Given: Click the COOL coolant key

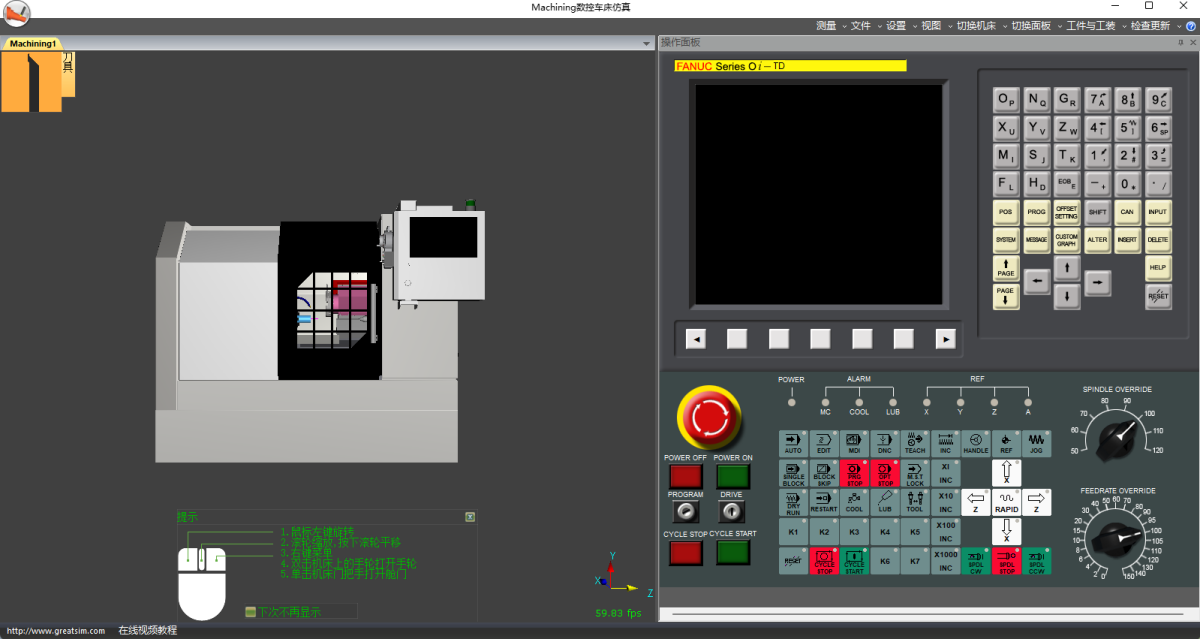Looking at the screenshot, I should tap(854, 502).
